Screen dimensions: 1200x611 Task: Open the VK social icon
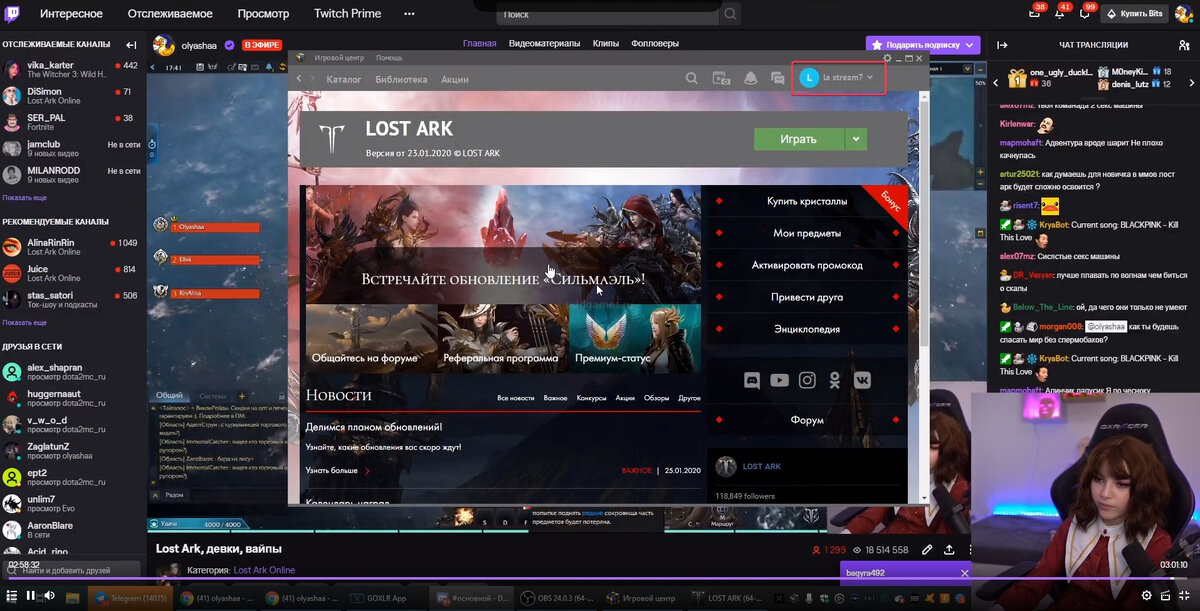tap(860, 380)
